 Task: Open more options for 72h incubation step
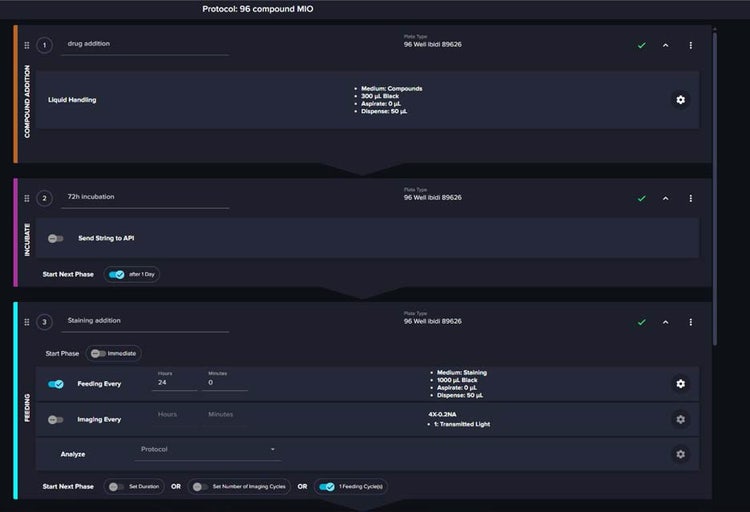(x=690, y=198)
